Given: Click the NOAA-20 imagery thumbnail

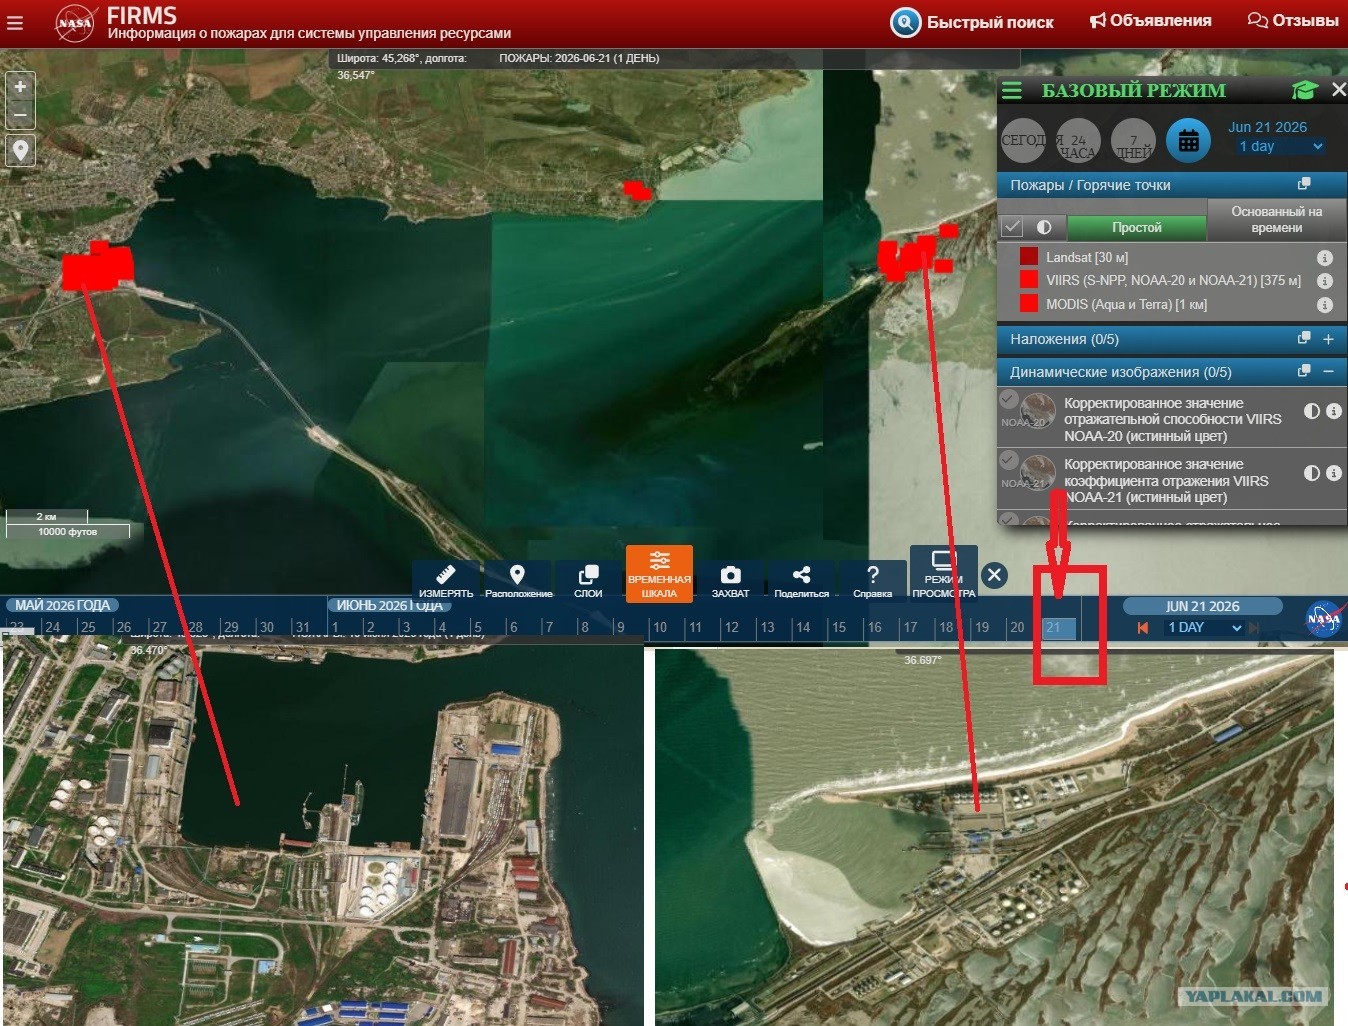Looking at the screenshot, I should coord(1038,411).
